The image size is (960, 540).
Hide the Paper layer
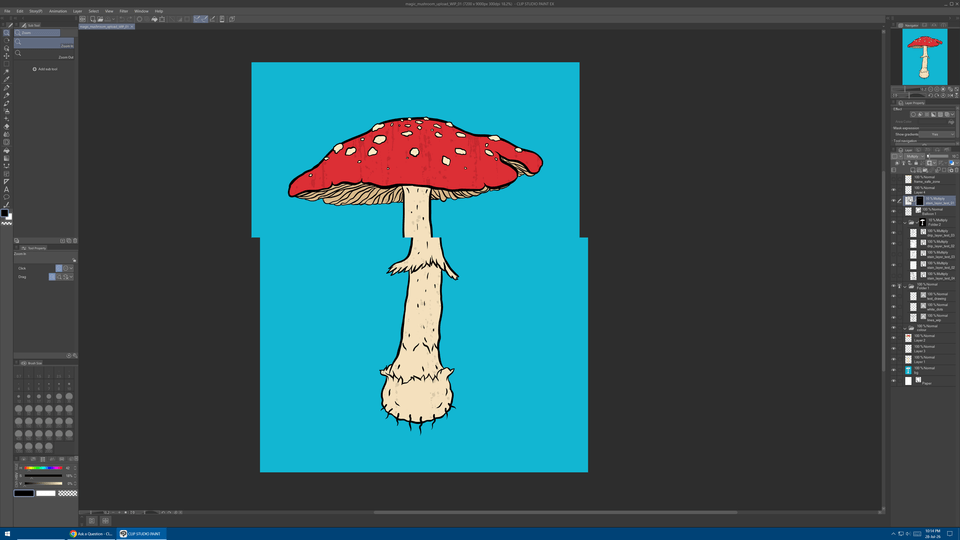pos(893,381)
